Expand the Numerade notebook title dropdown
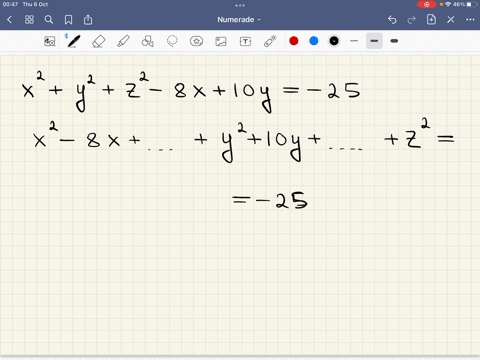 coord(239,20)
